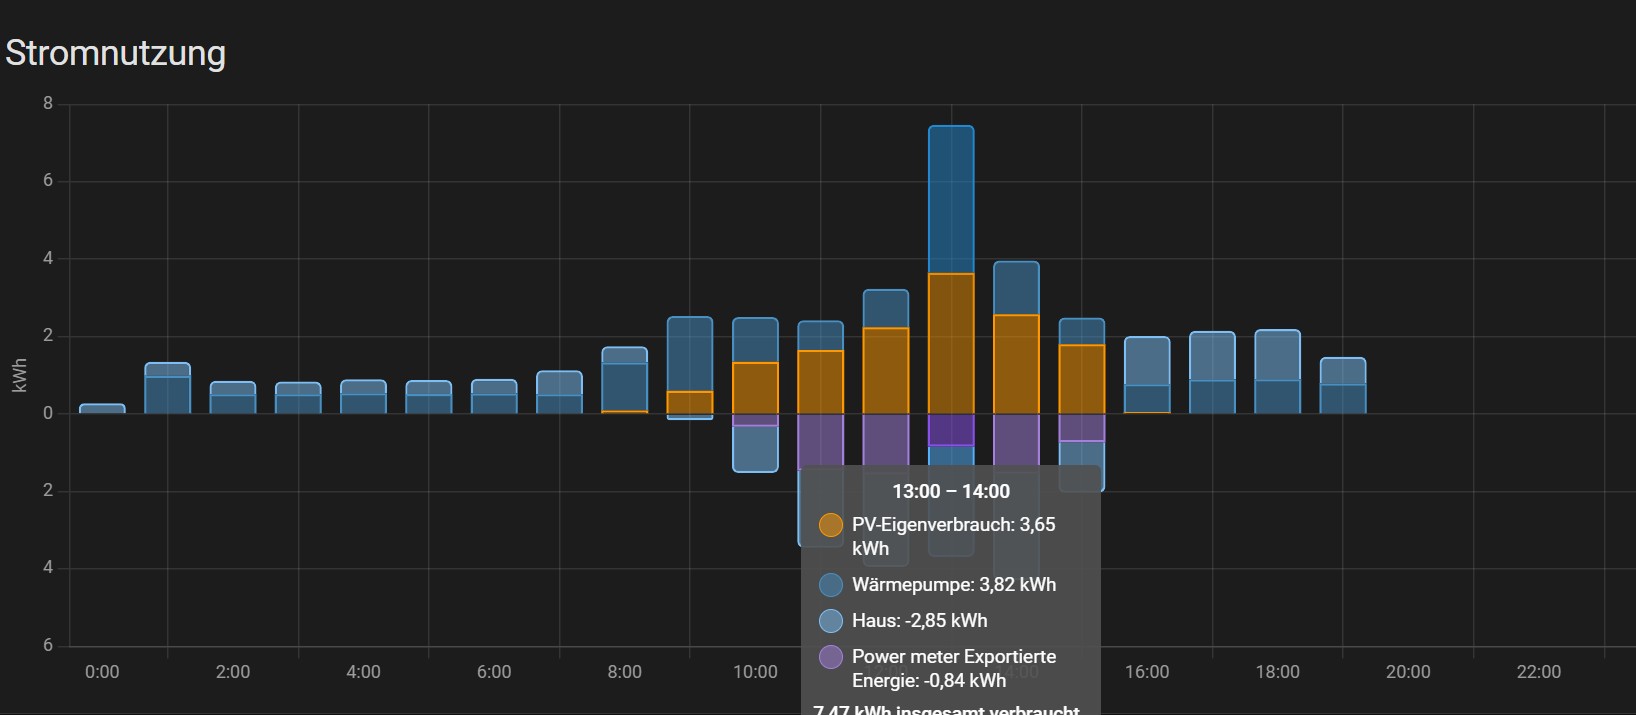This screenshot has width=1636, height=715.
Task: Click the Stromnutzung chart title
Action: (116, 53)
